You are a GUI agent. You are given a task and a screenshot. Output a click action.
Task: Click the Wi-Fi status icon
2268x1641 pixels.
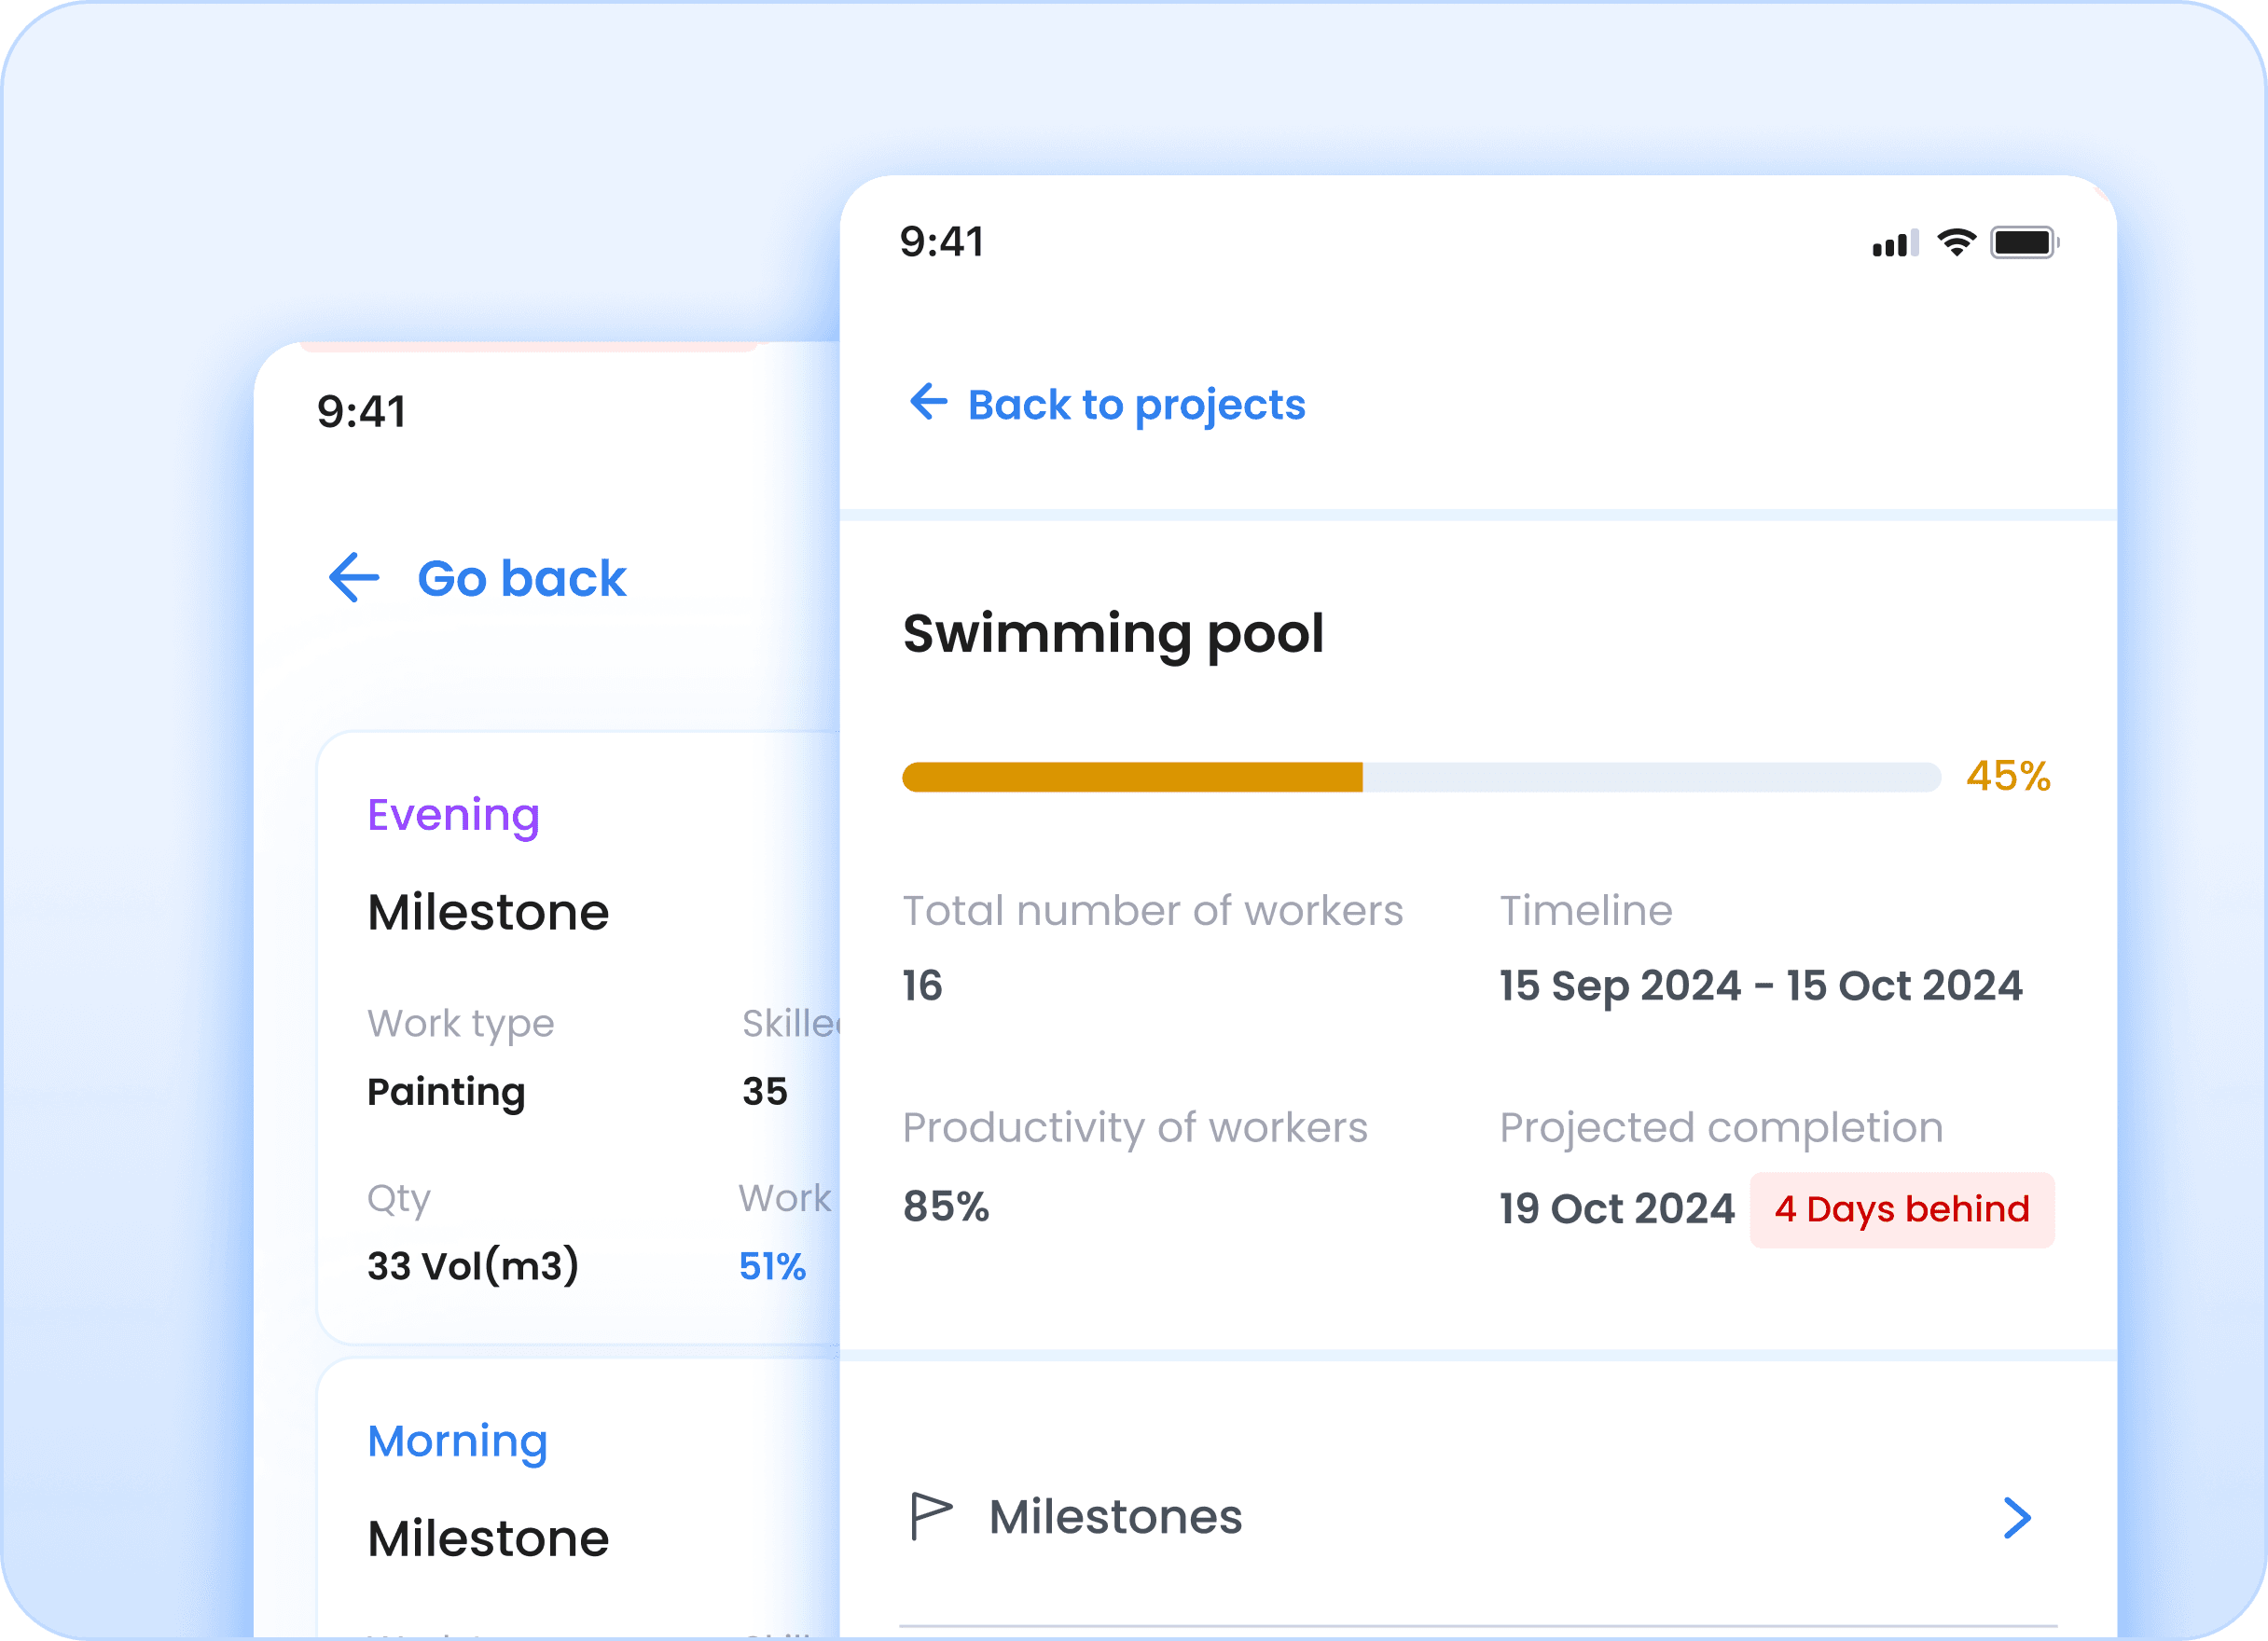(x=1956, y=242)
